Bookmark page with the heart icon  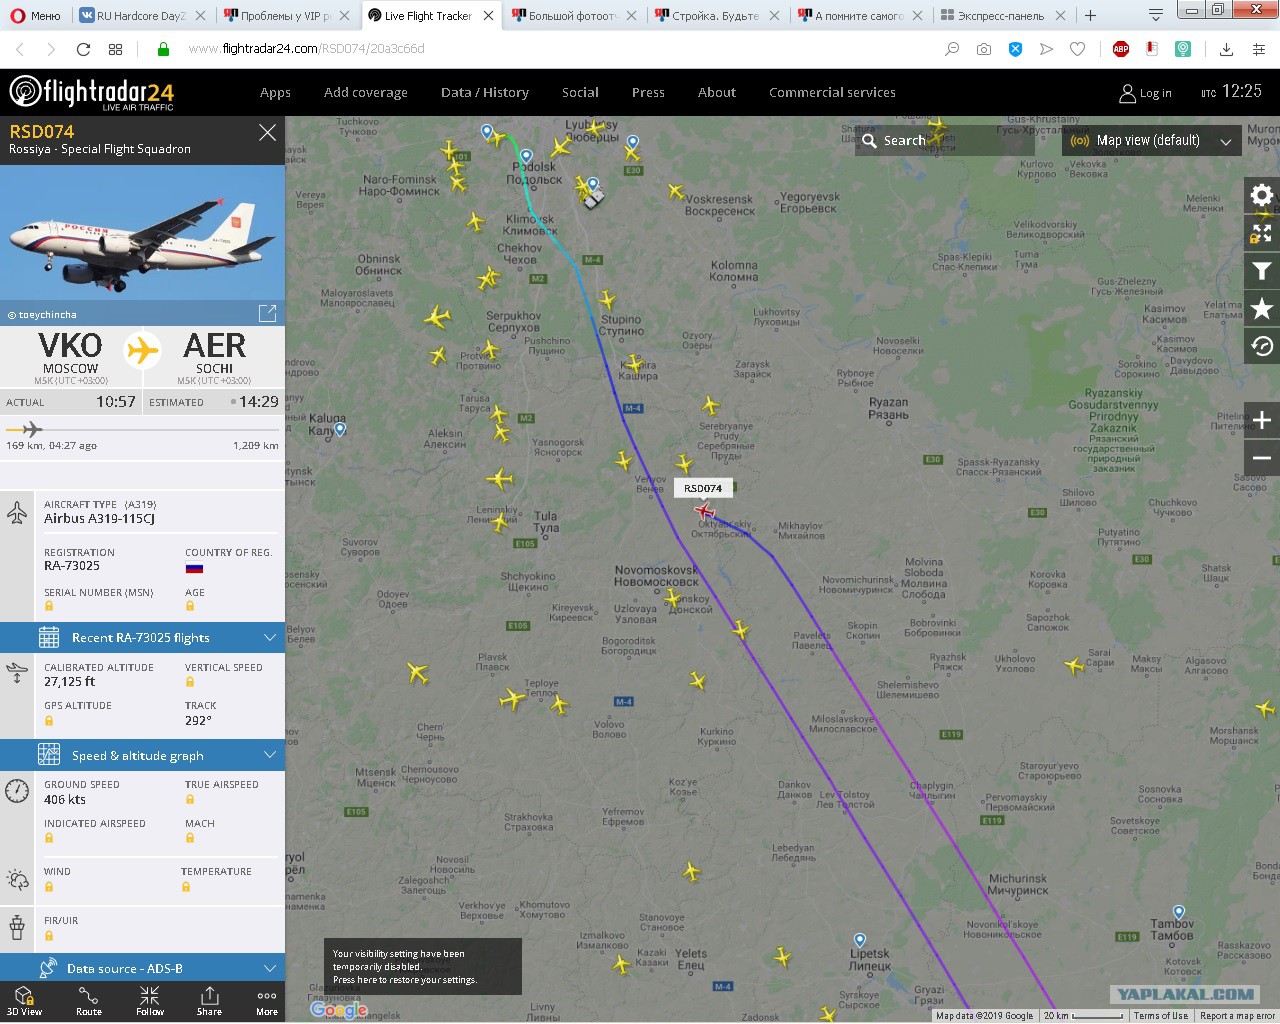[1077, 49]
